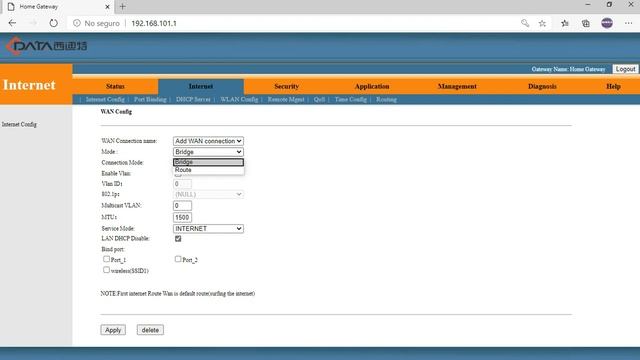Select Route in the open dropdown list
Viewport: 640px width, 360px height.
point(208,170)
